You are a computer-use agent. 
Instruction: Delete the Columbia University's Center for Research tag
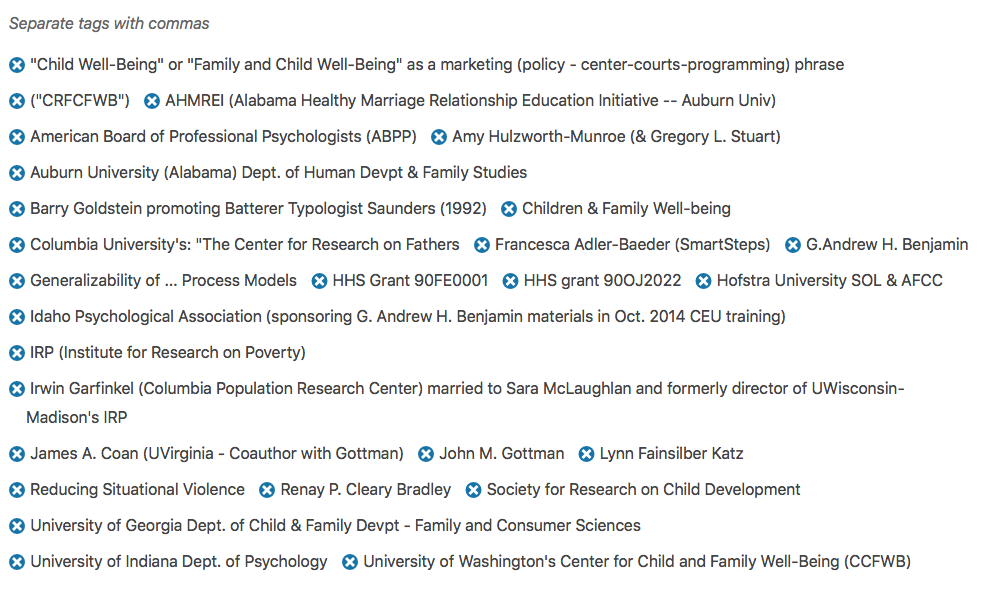coord(17,245)
